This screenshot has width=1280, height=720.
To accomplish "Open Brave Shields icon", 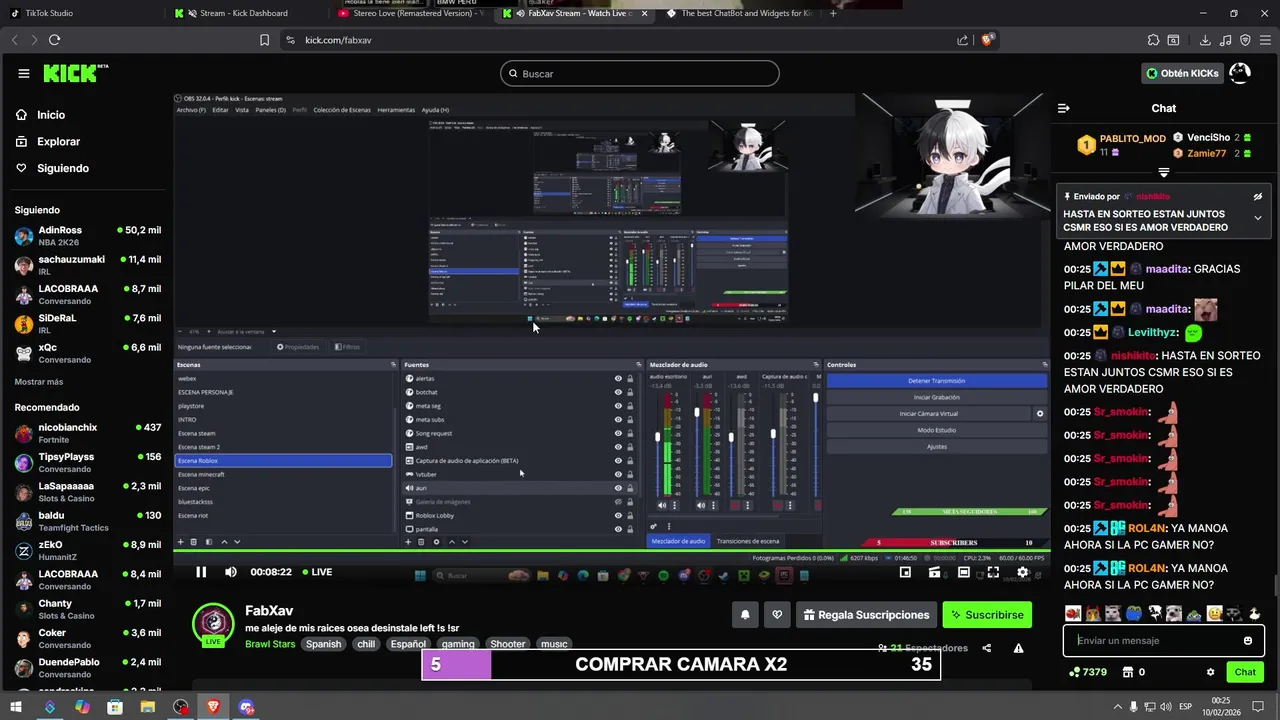I will 987,40.
